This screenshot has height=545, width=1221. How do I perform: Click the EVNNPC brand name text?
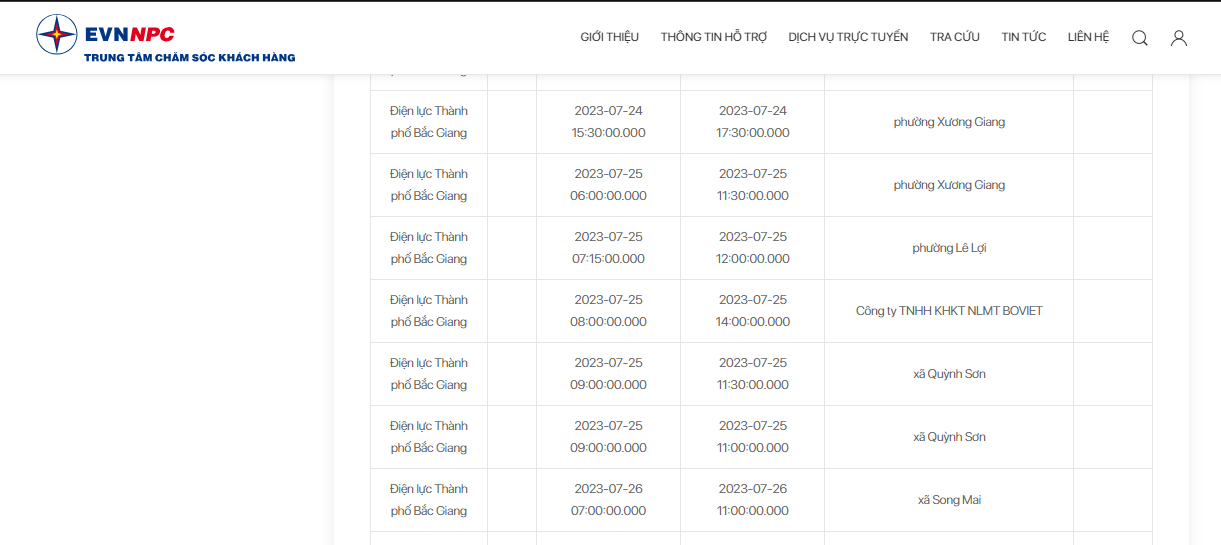[130, 34]
